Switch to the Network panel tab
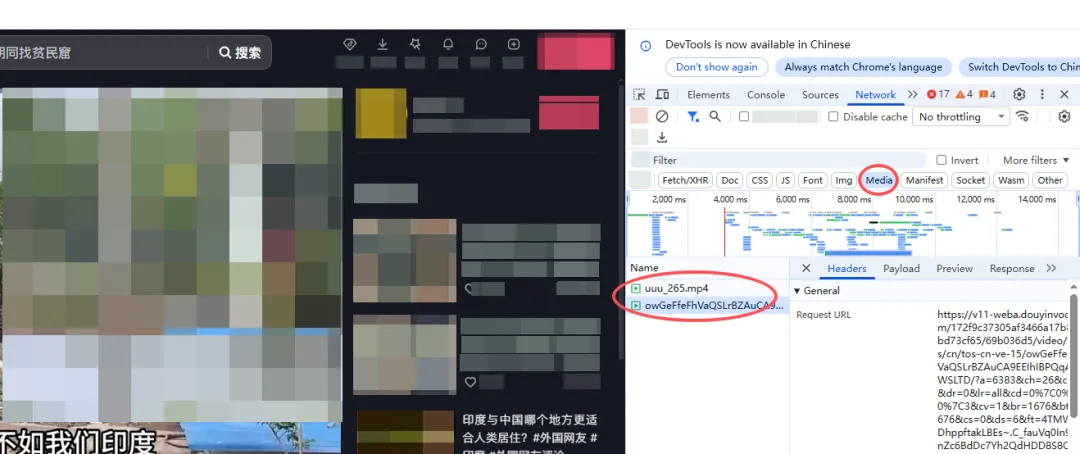Image resolution: width=1080 pixels, height=454 pixels. click(875, 94)
